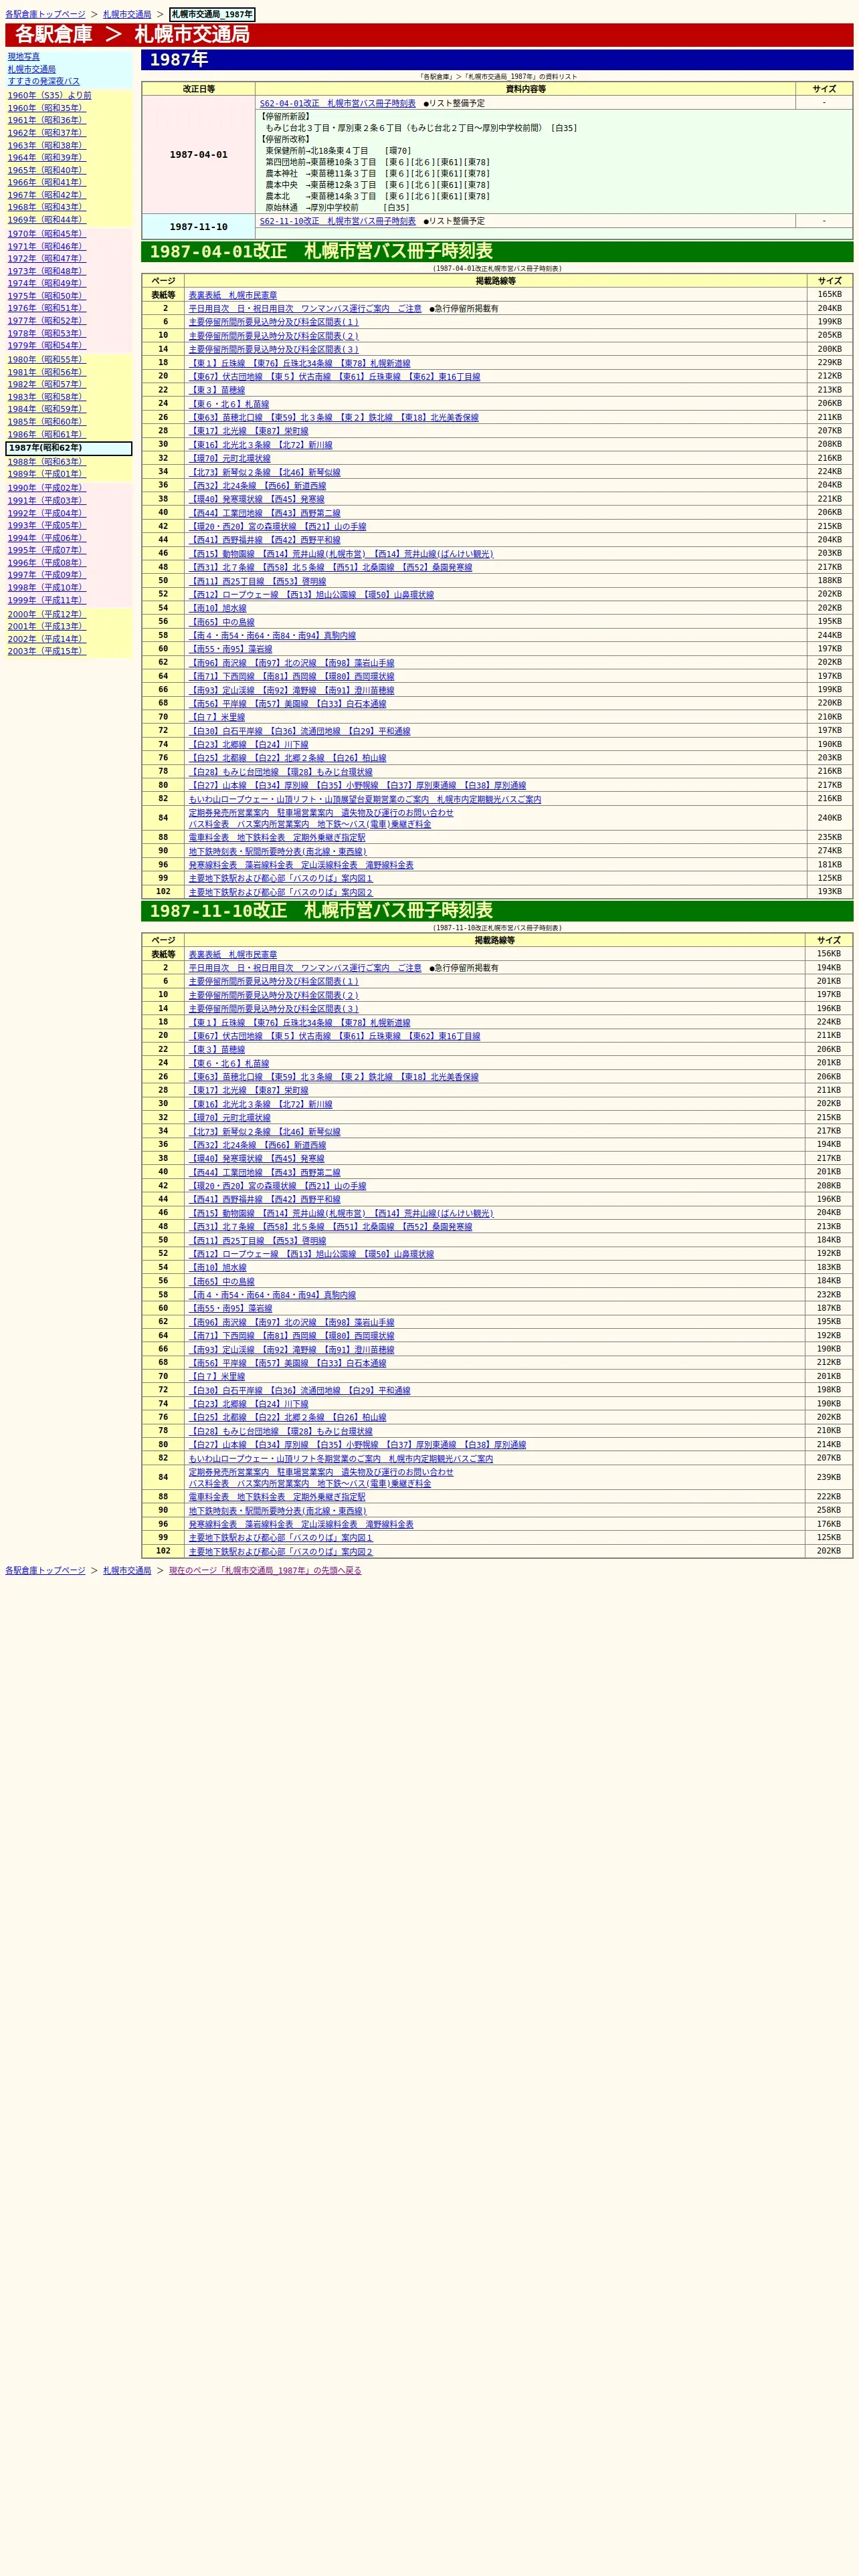
Task: Open 2000年（平成12年） sidebar link
Action: [47, 615]
